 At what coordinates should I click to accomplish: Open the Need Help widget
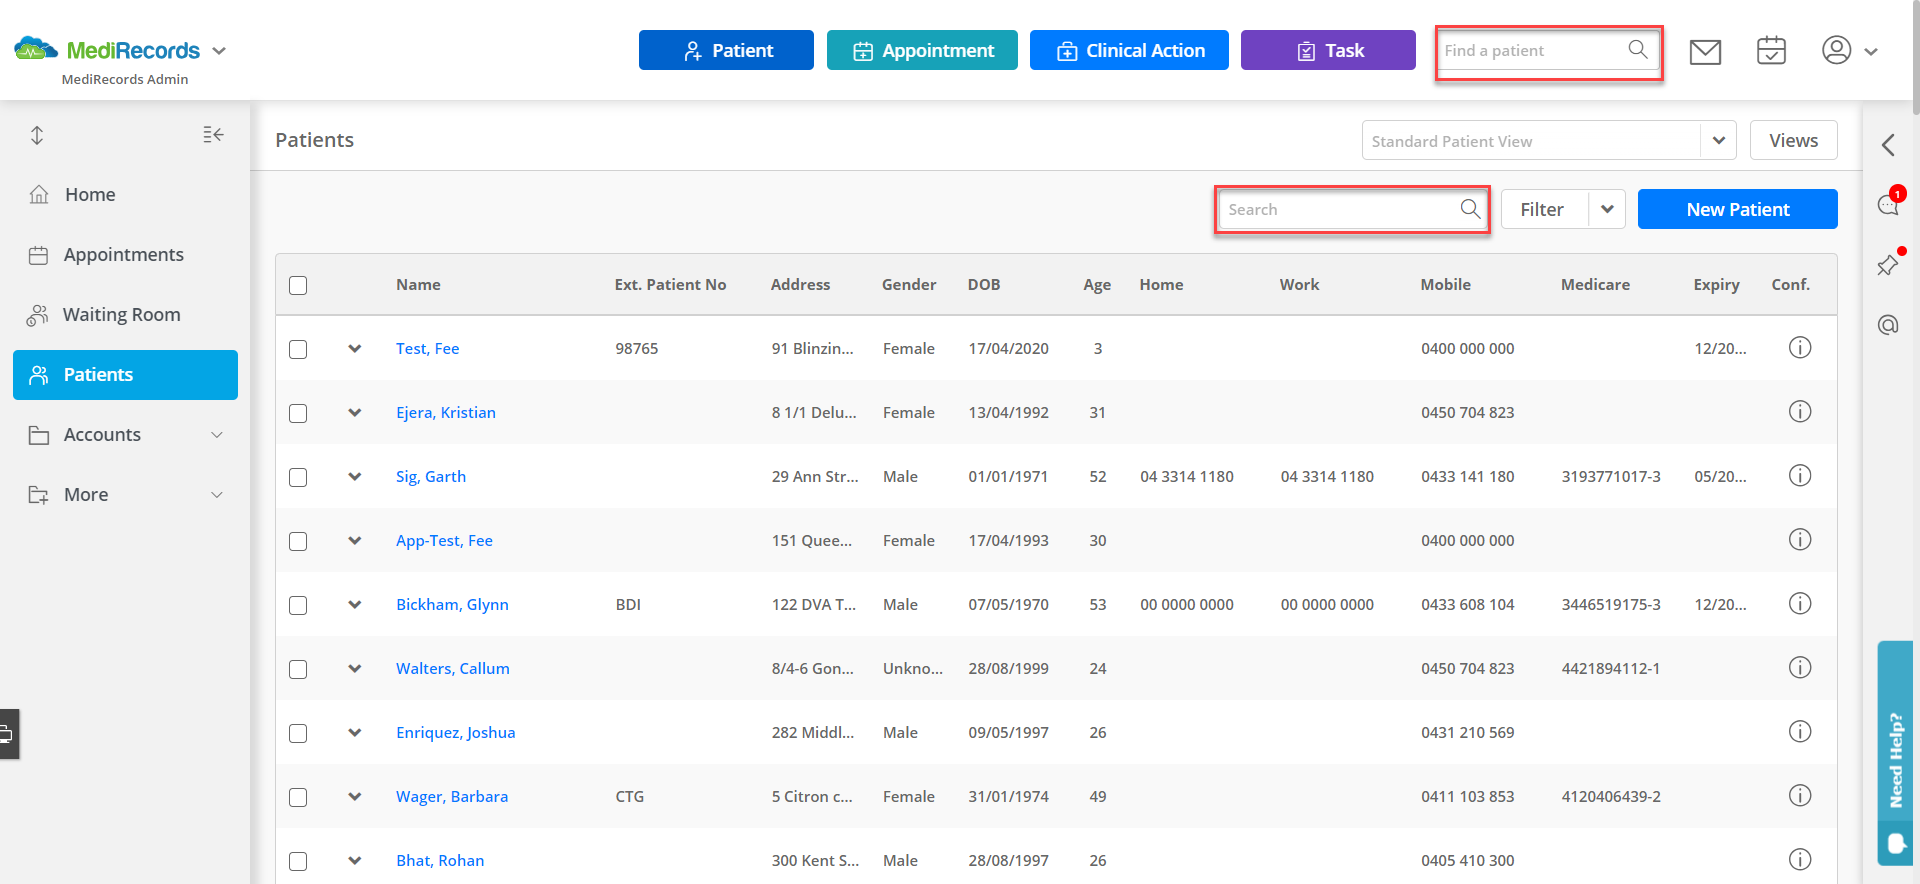pyautogui.click(x=1896, y=752)
